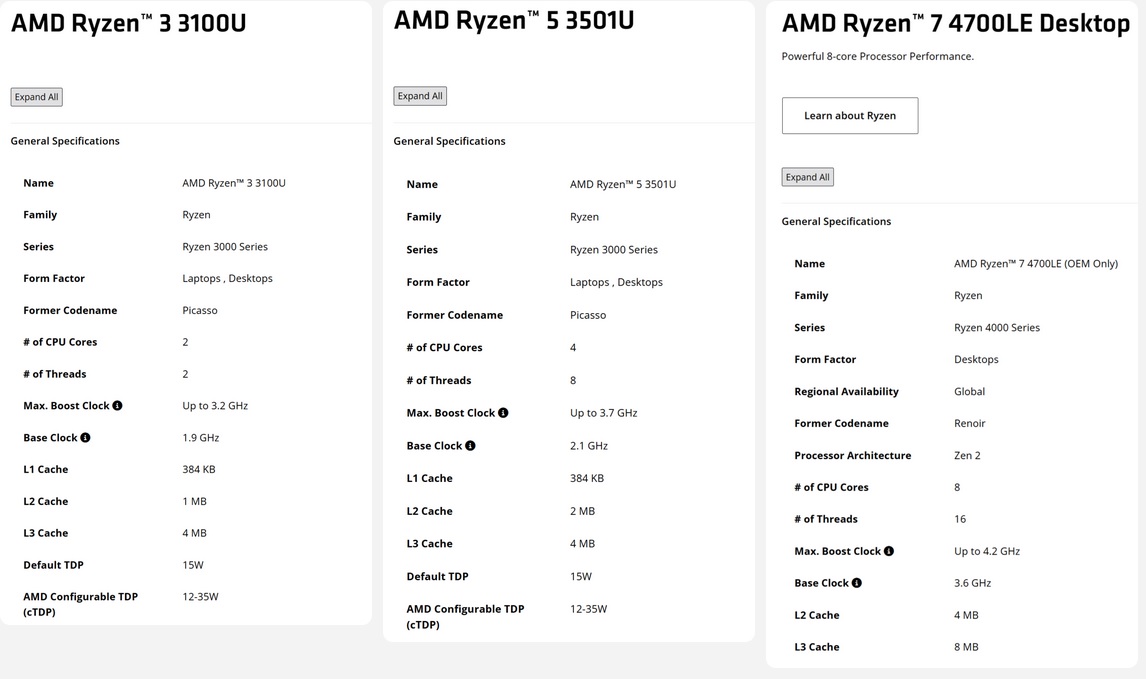The width and height of the screenshot is (1146, 679).
Task: Expand all specs for Ryzen 3 3100U
Action: click(37, 97)
